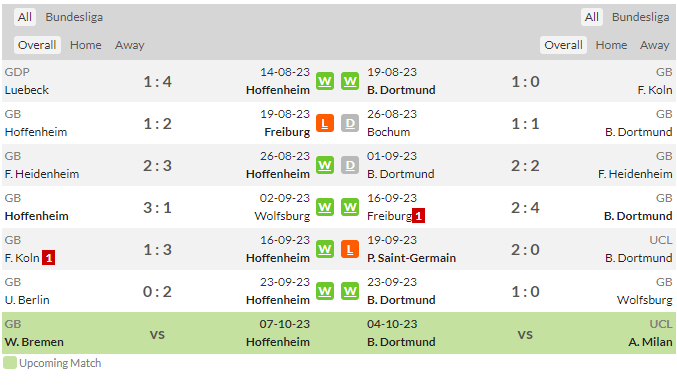Click gray D badge for F. Heidenheim draw
The image size is (677, 389).
(x=350, y=165)
